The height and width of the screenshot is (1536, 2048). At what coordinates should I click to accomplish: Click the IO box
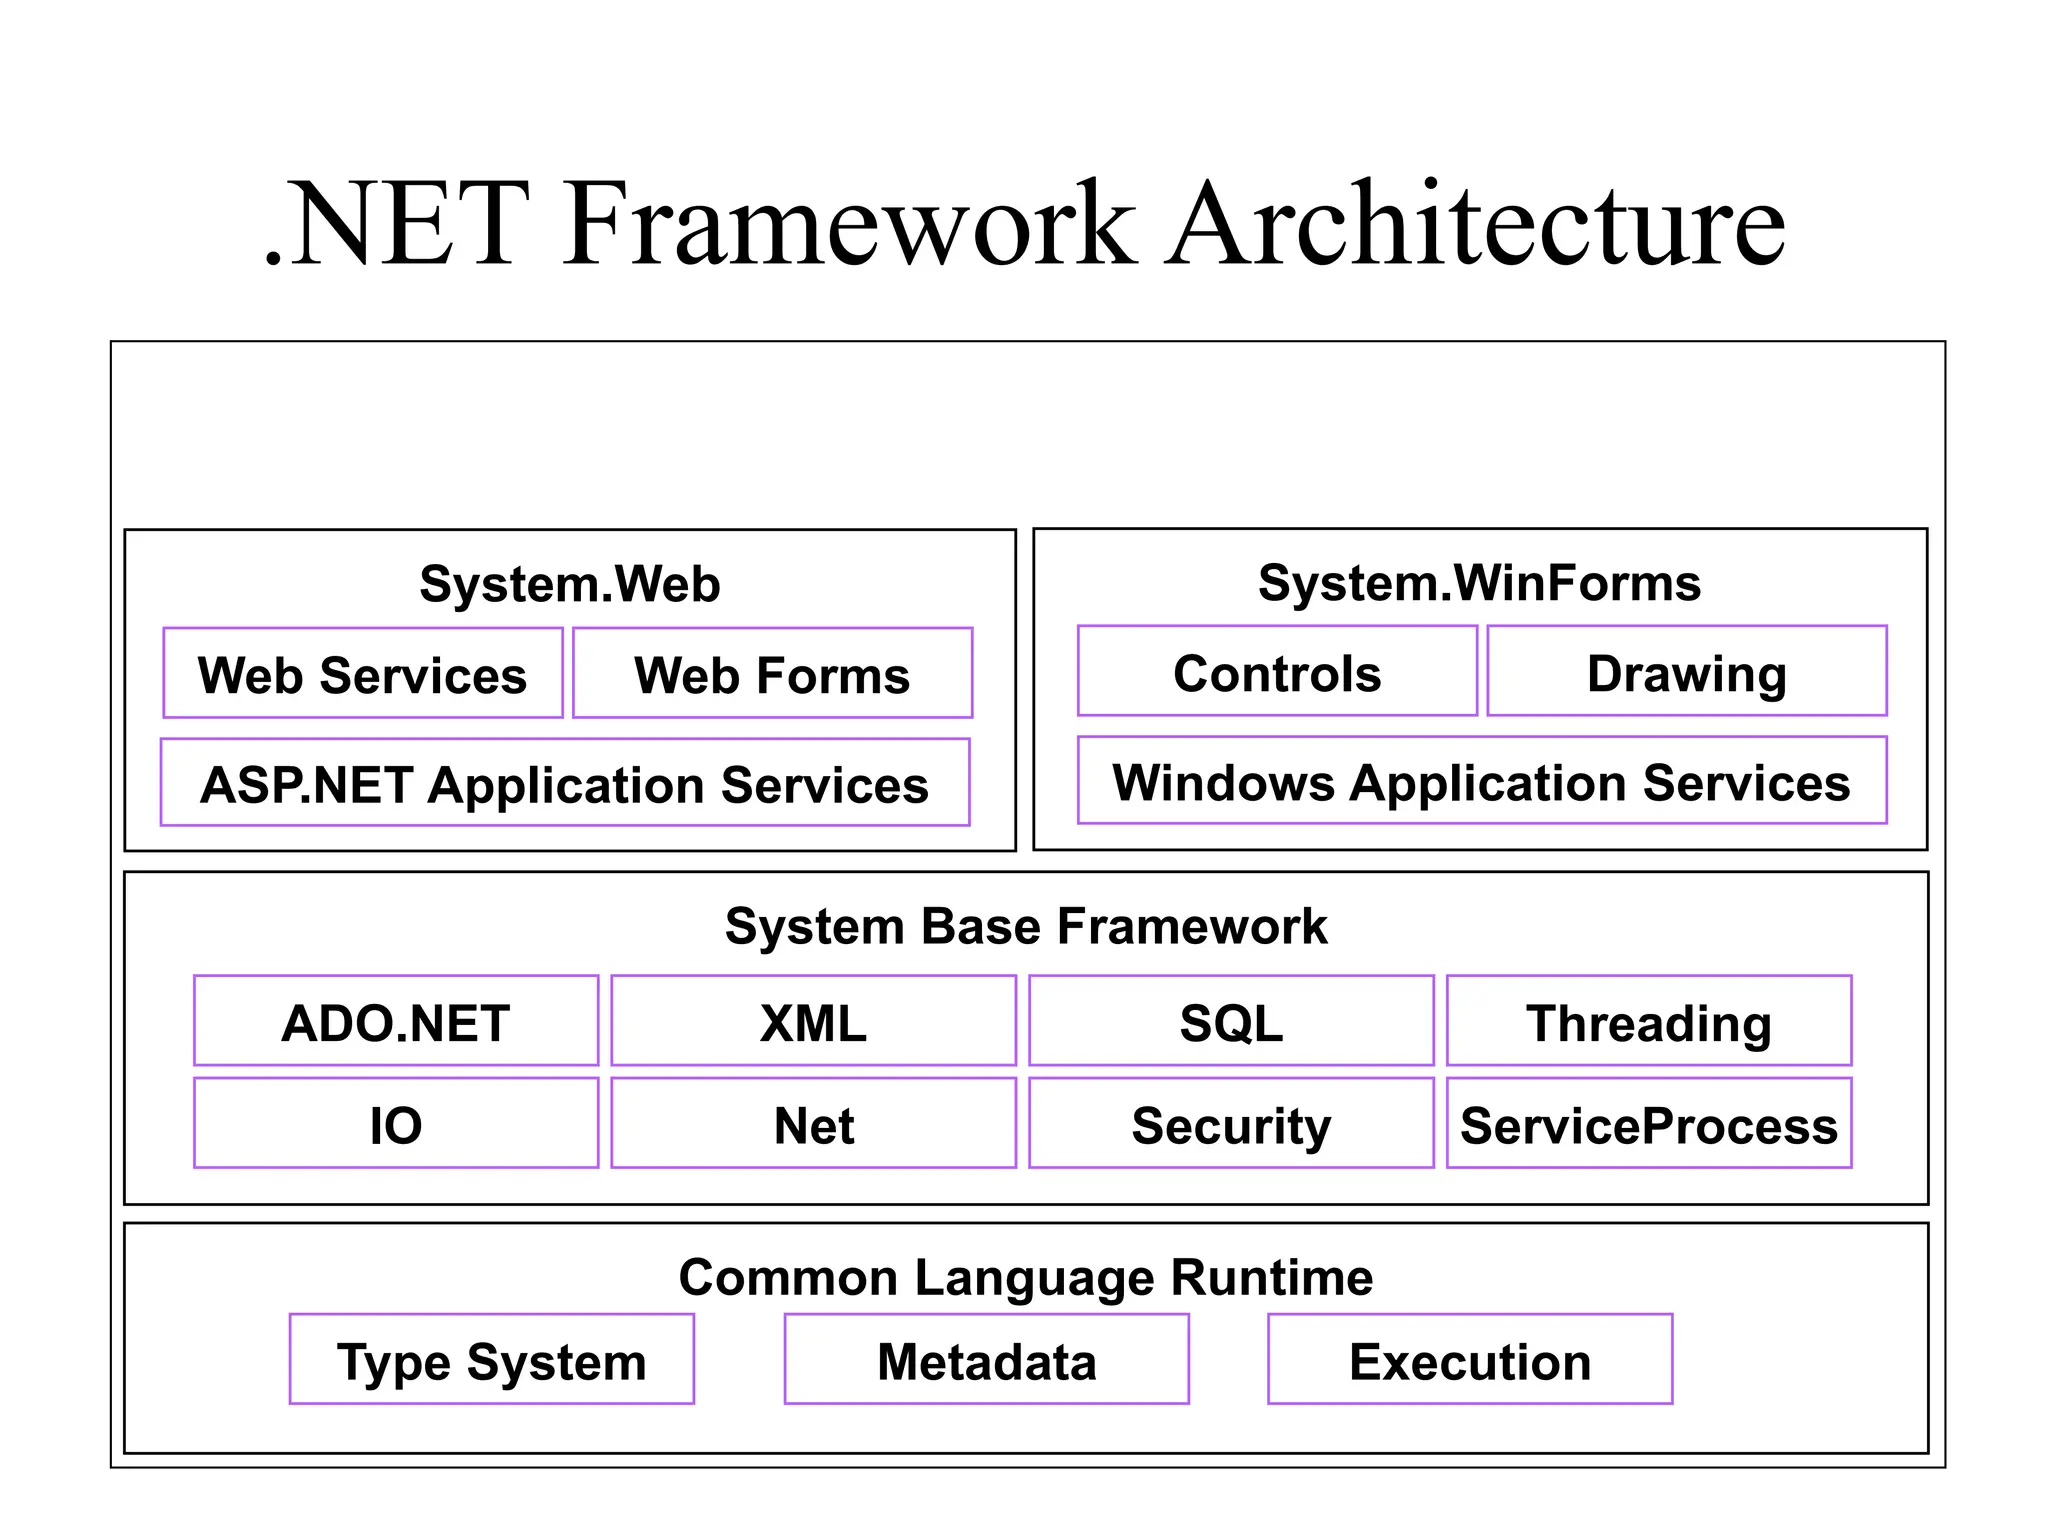pyautogui.click(x=396, y=1123)
